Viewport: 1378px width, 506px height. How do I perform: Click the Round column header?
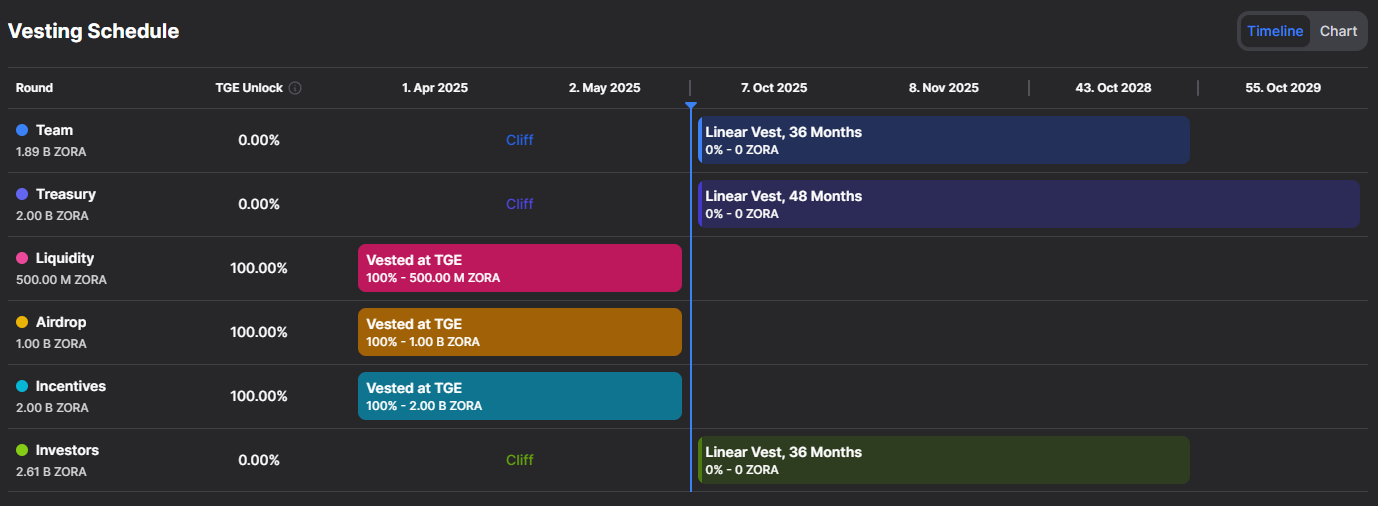tap(35, 88)
